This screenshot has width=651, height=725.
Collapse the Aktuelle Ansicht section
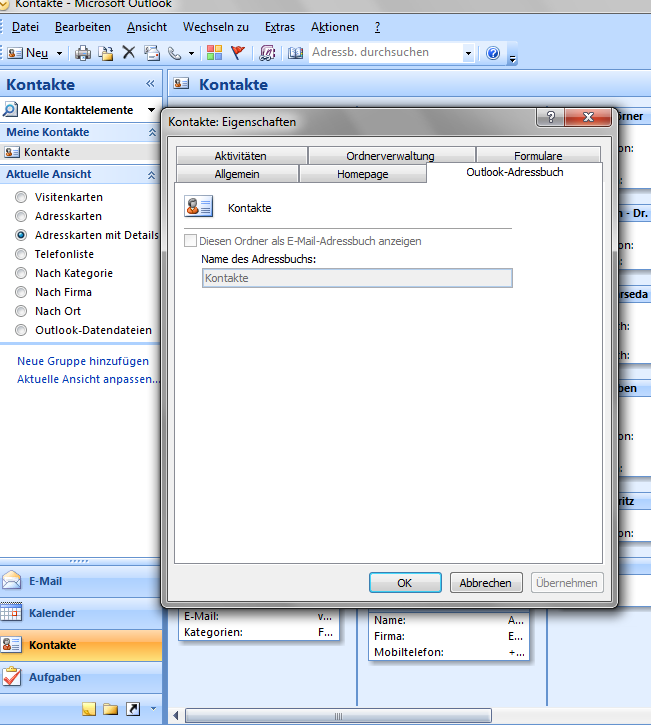[x=152, y=175]
